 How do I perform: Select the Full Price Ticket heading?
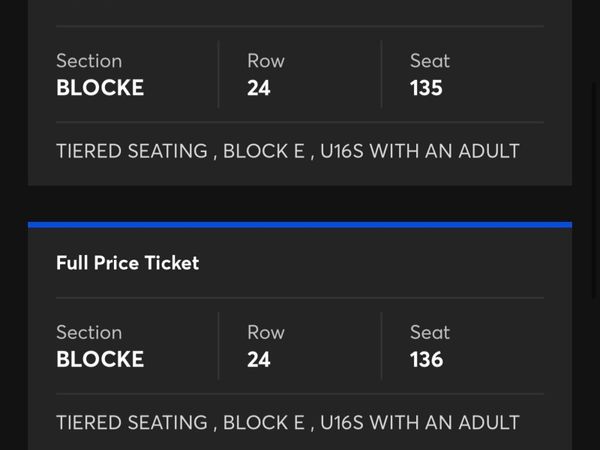[127, 263]
